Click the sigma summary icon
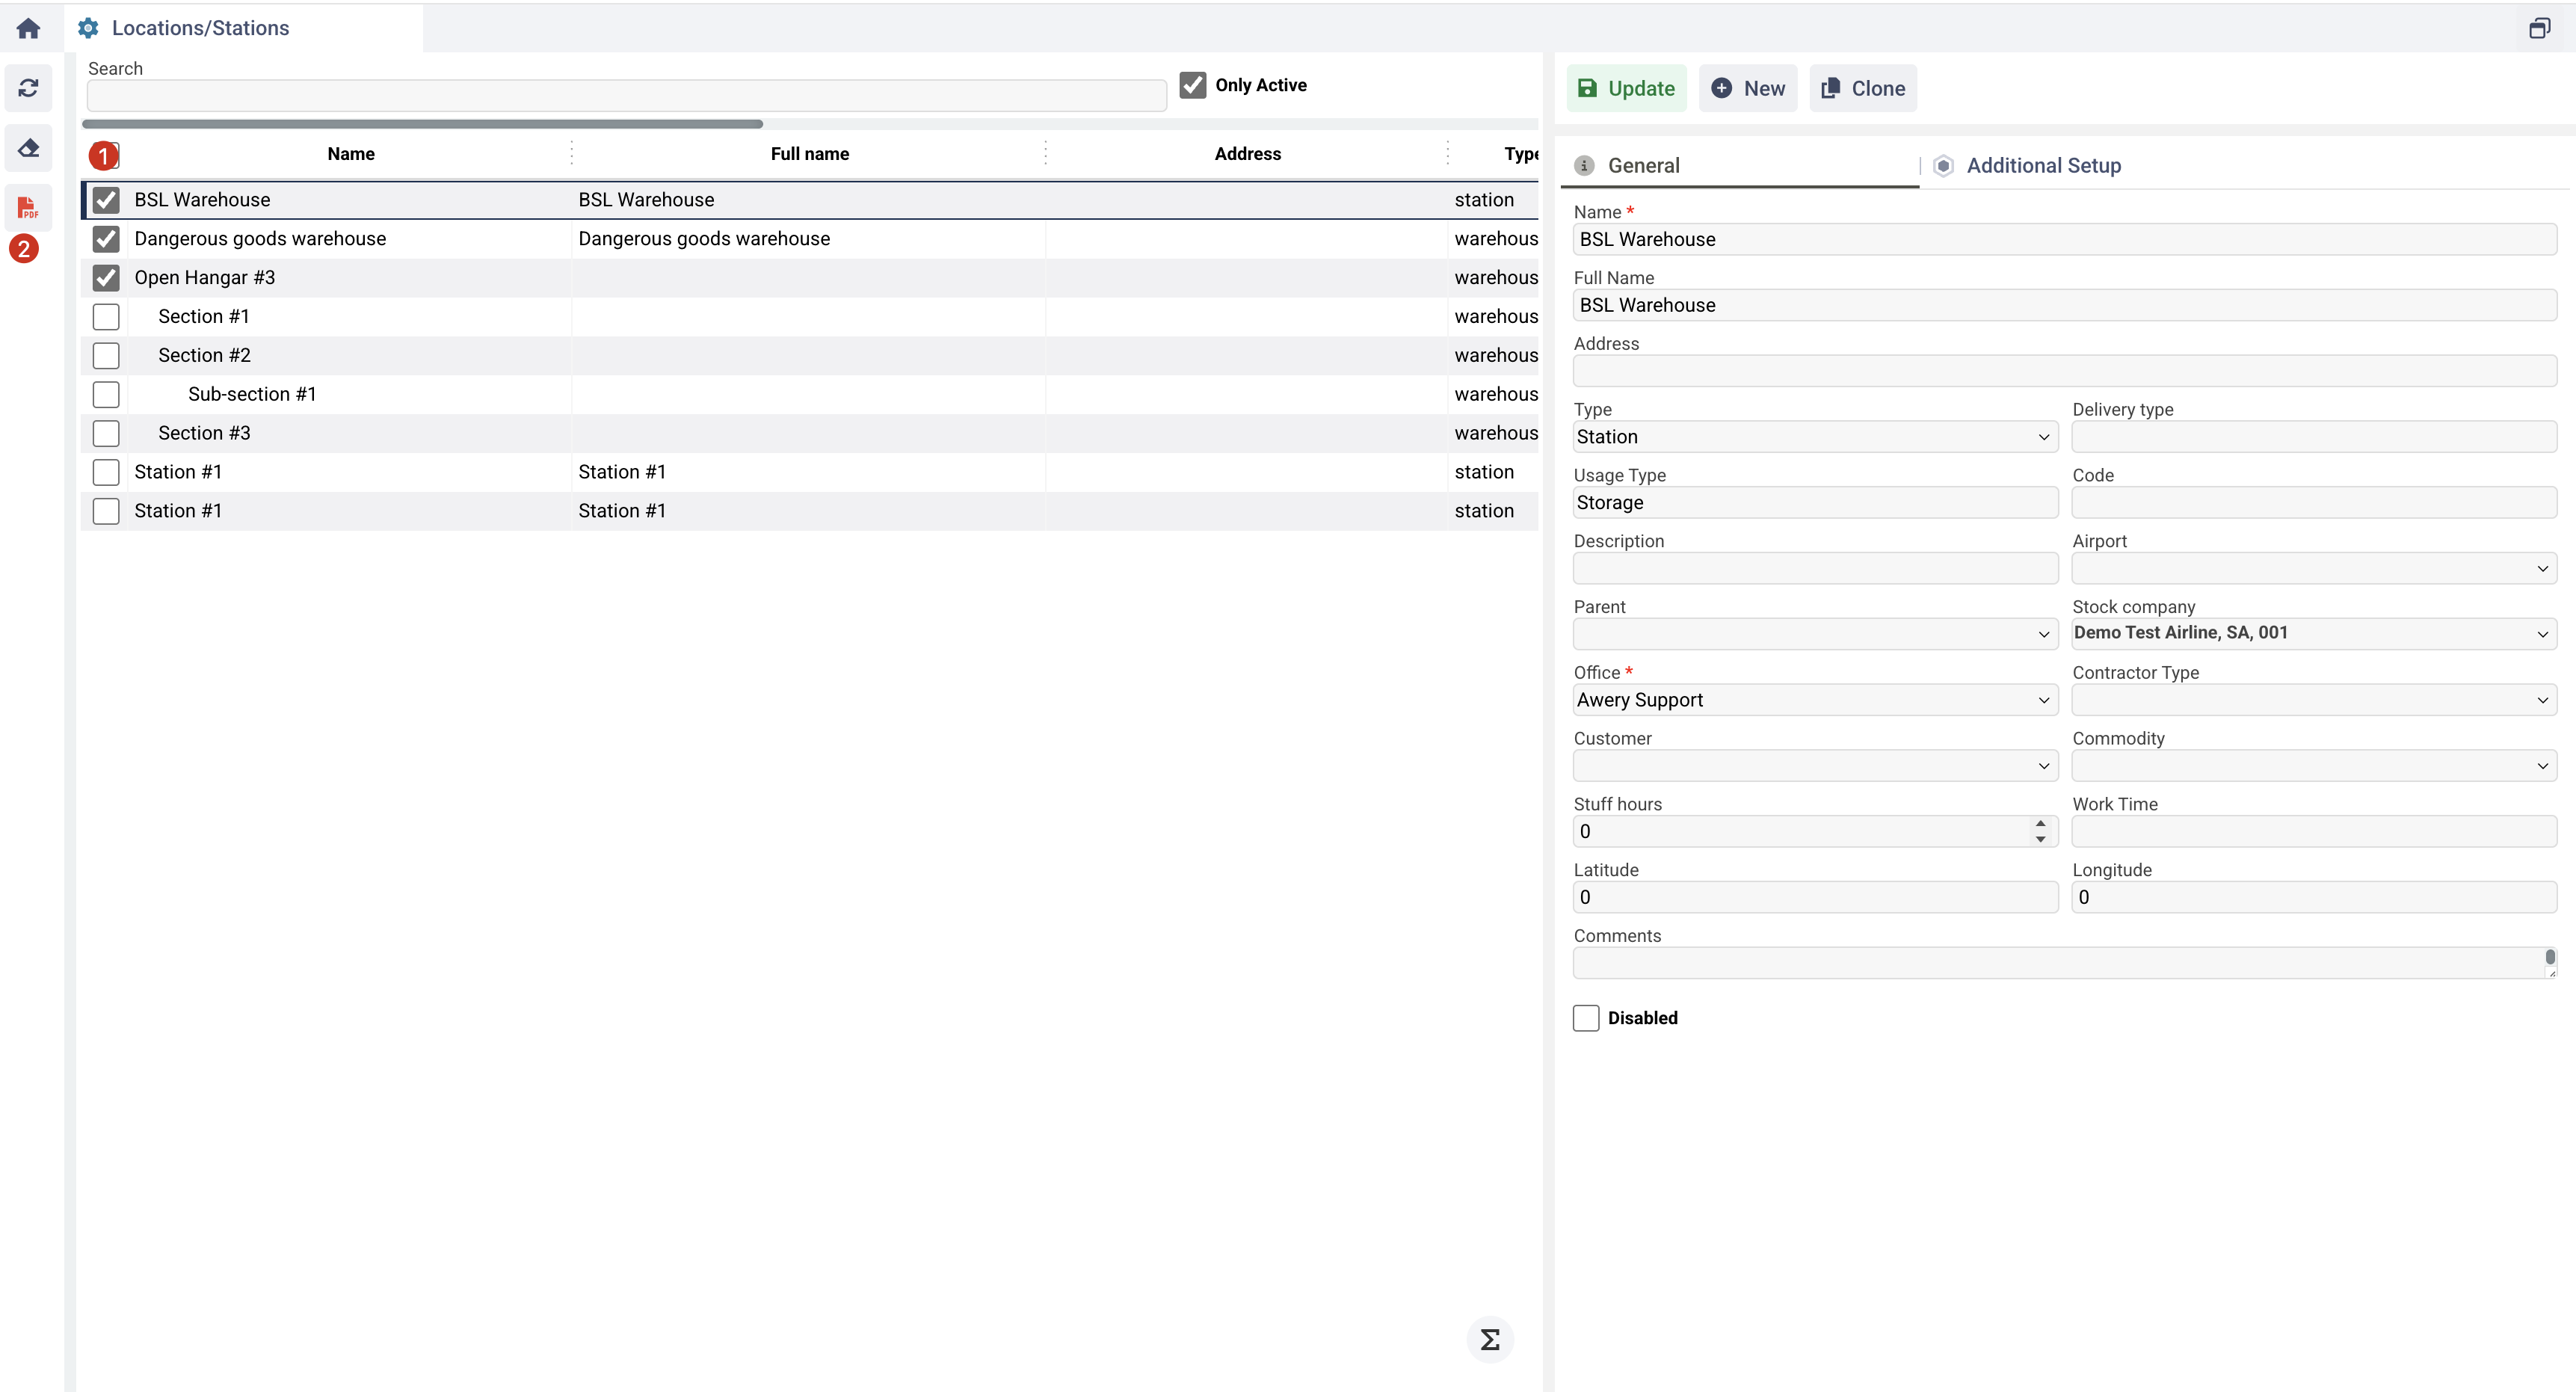Image resolution: width=2576 pixels, height=1392 pixels. pyautogui.click(x=1490, y=1339)
